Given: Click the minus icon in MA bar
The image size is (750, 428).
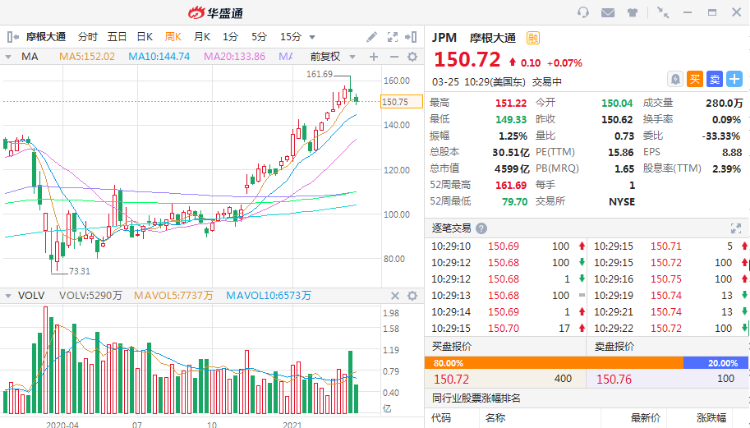Looking at the screenshot, I should coord(394,57).
